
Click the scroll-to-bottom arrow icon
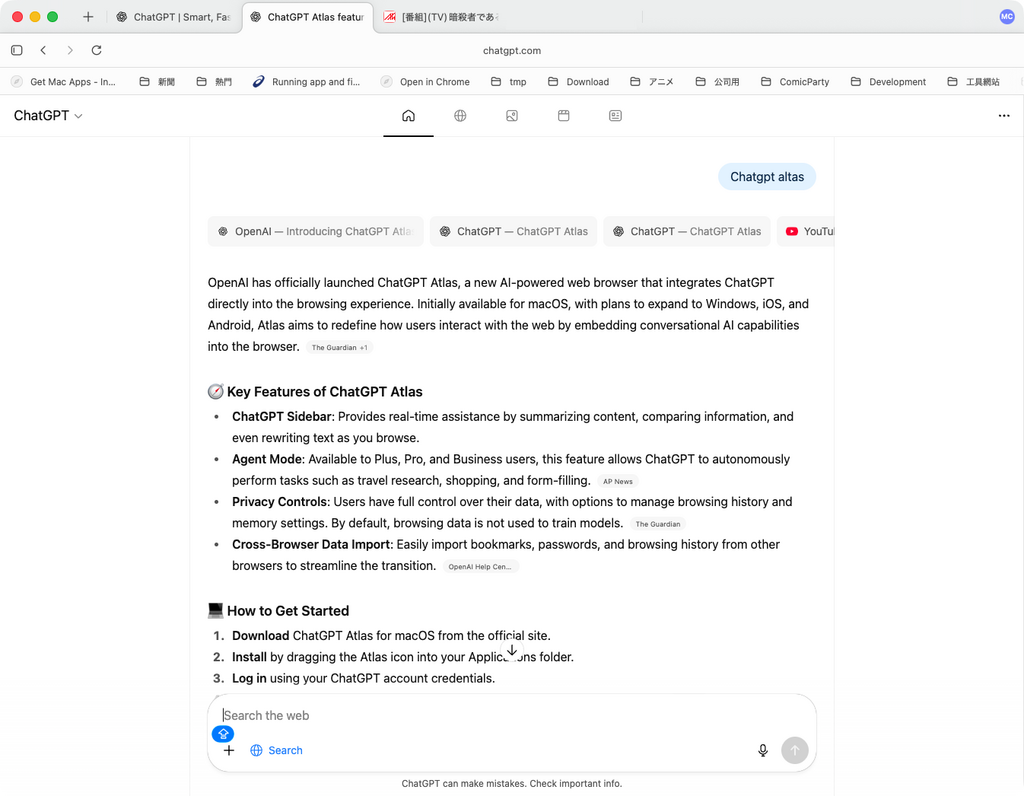click(512, 650)
